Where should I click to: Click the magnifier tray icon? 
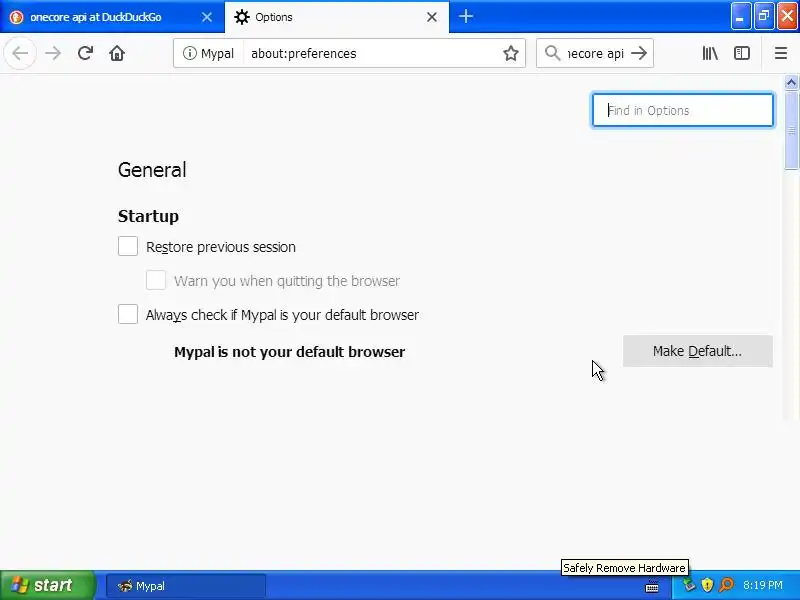click(x=726, y=585)
